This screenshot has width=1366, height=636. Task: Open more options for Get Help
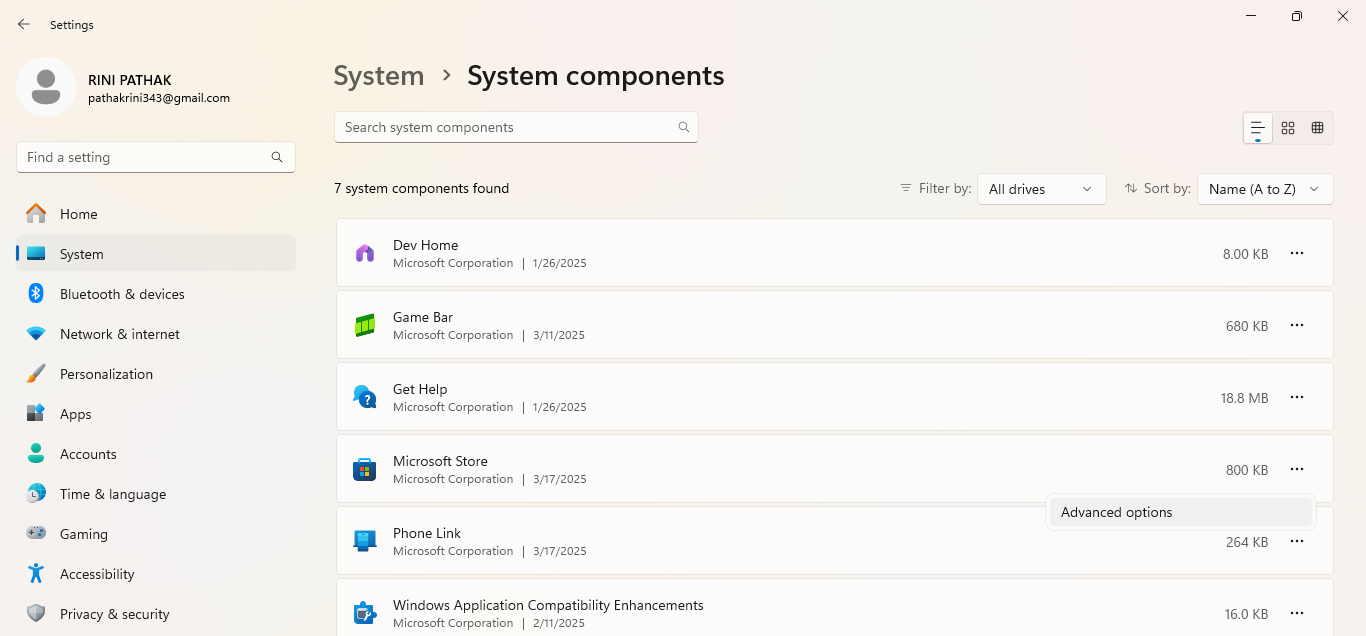click(x=1297, y=398)
